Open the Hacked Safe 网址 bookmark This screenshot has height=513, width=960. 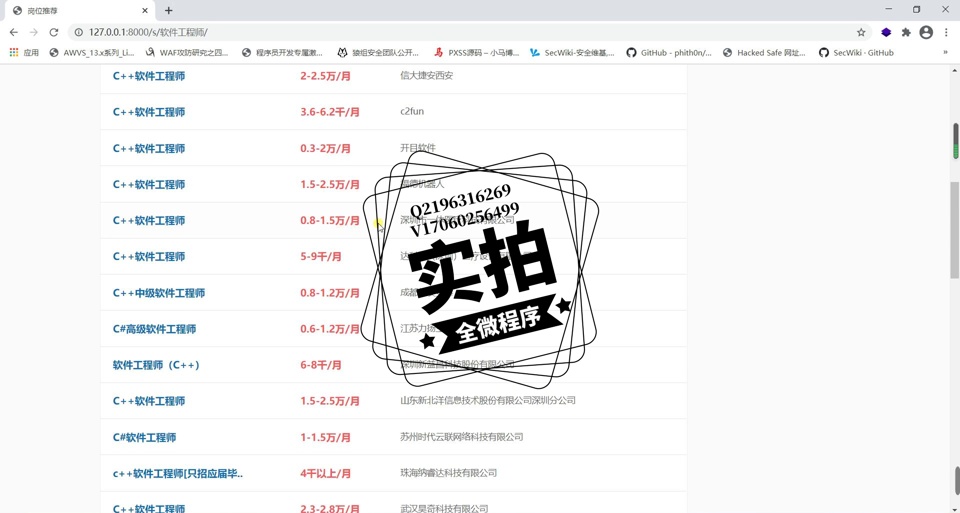click(x=764, y=53)
